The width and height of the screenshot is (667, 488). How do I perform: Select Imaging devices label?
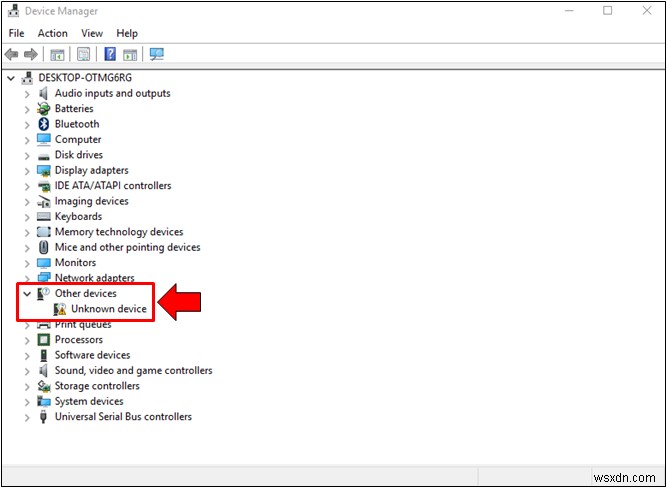91,201
